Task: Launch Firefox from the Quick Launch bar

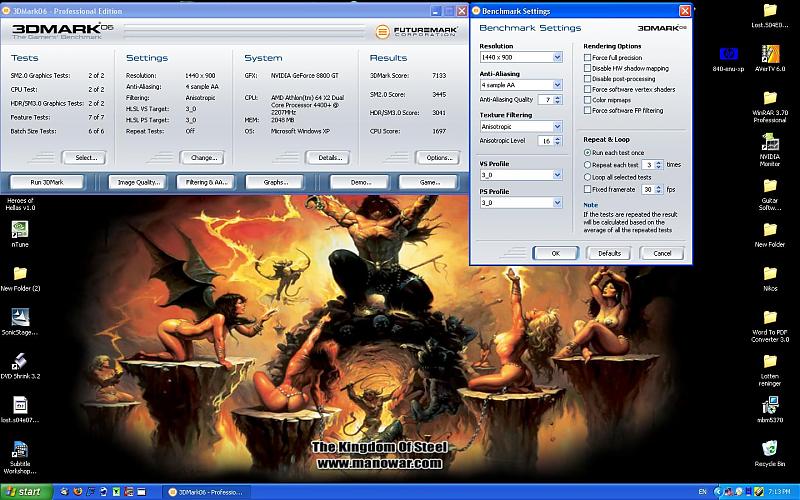Action: [78, 492]
